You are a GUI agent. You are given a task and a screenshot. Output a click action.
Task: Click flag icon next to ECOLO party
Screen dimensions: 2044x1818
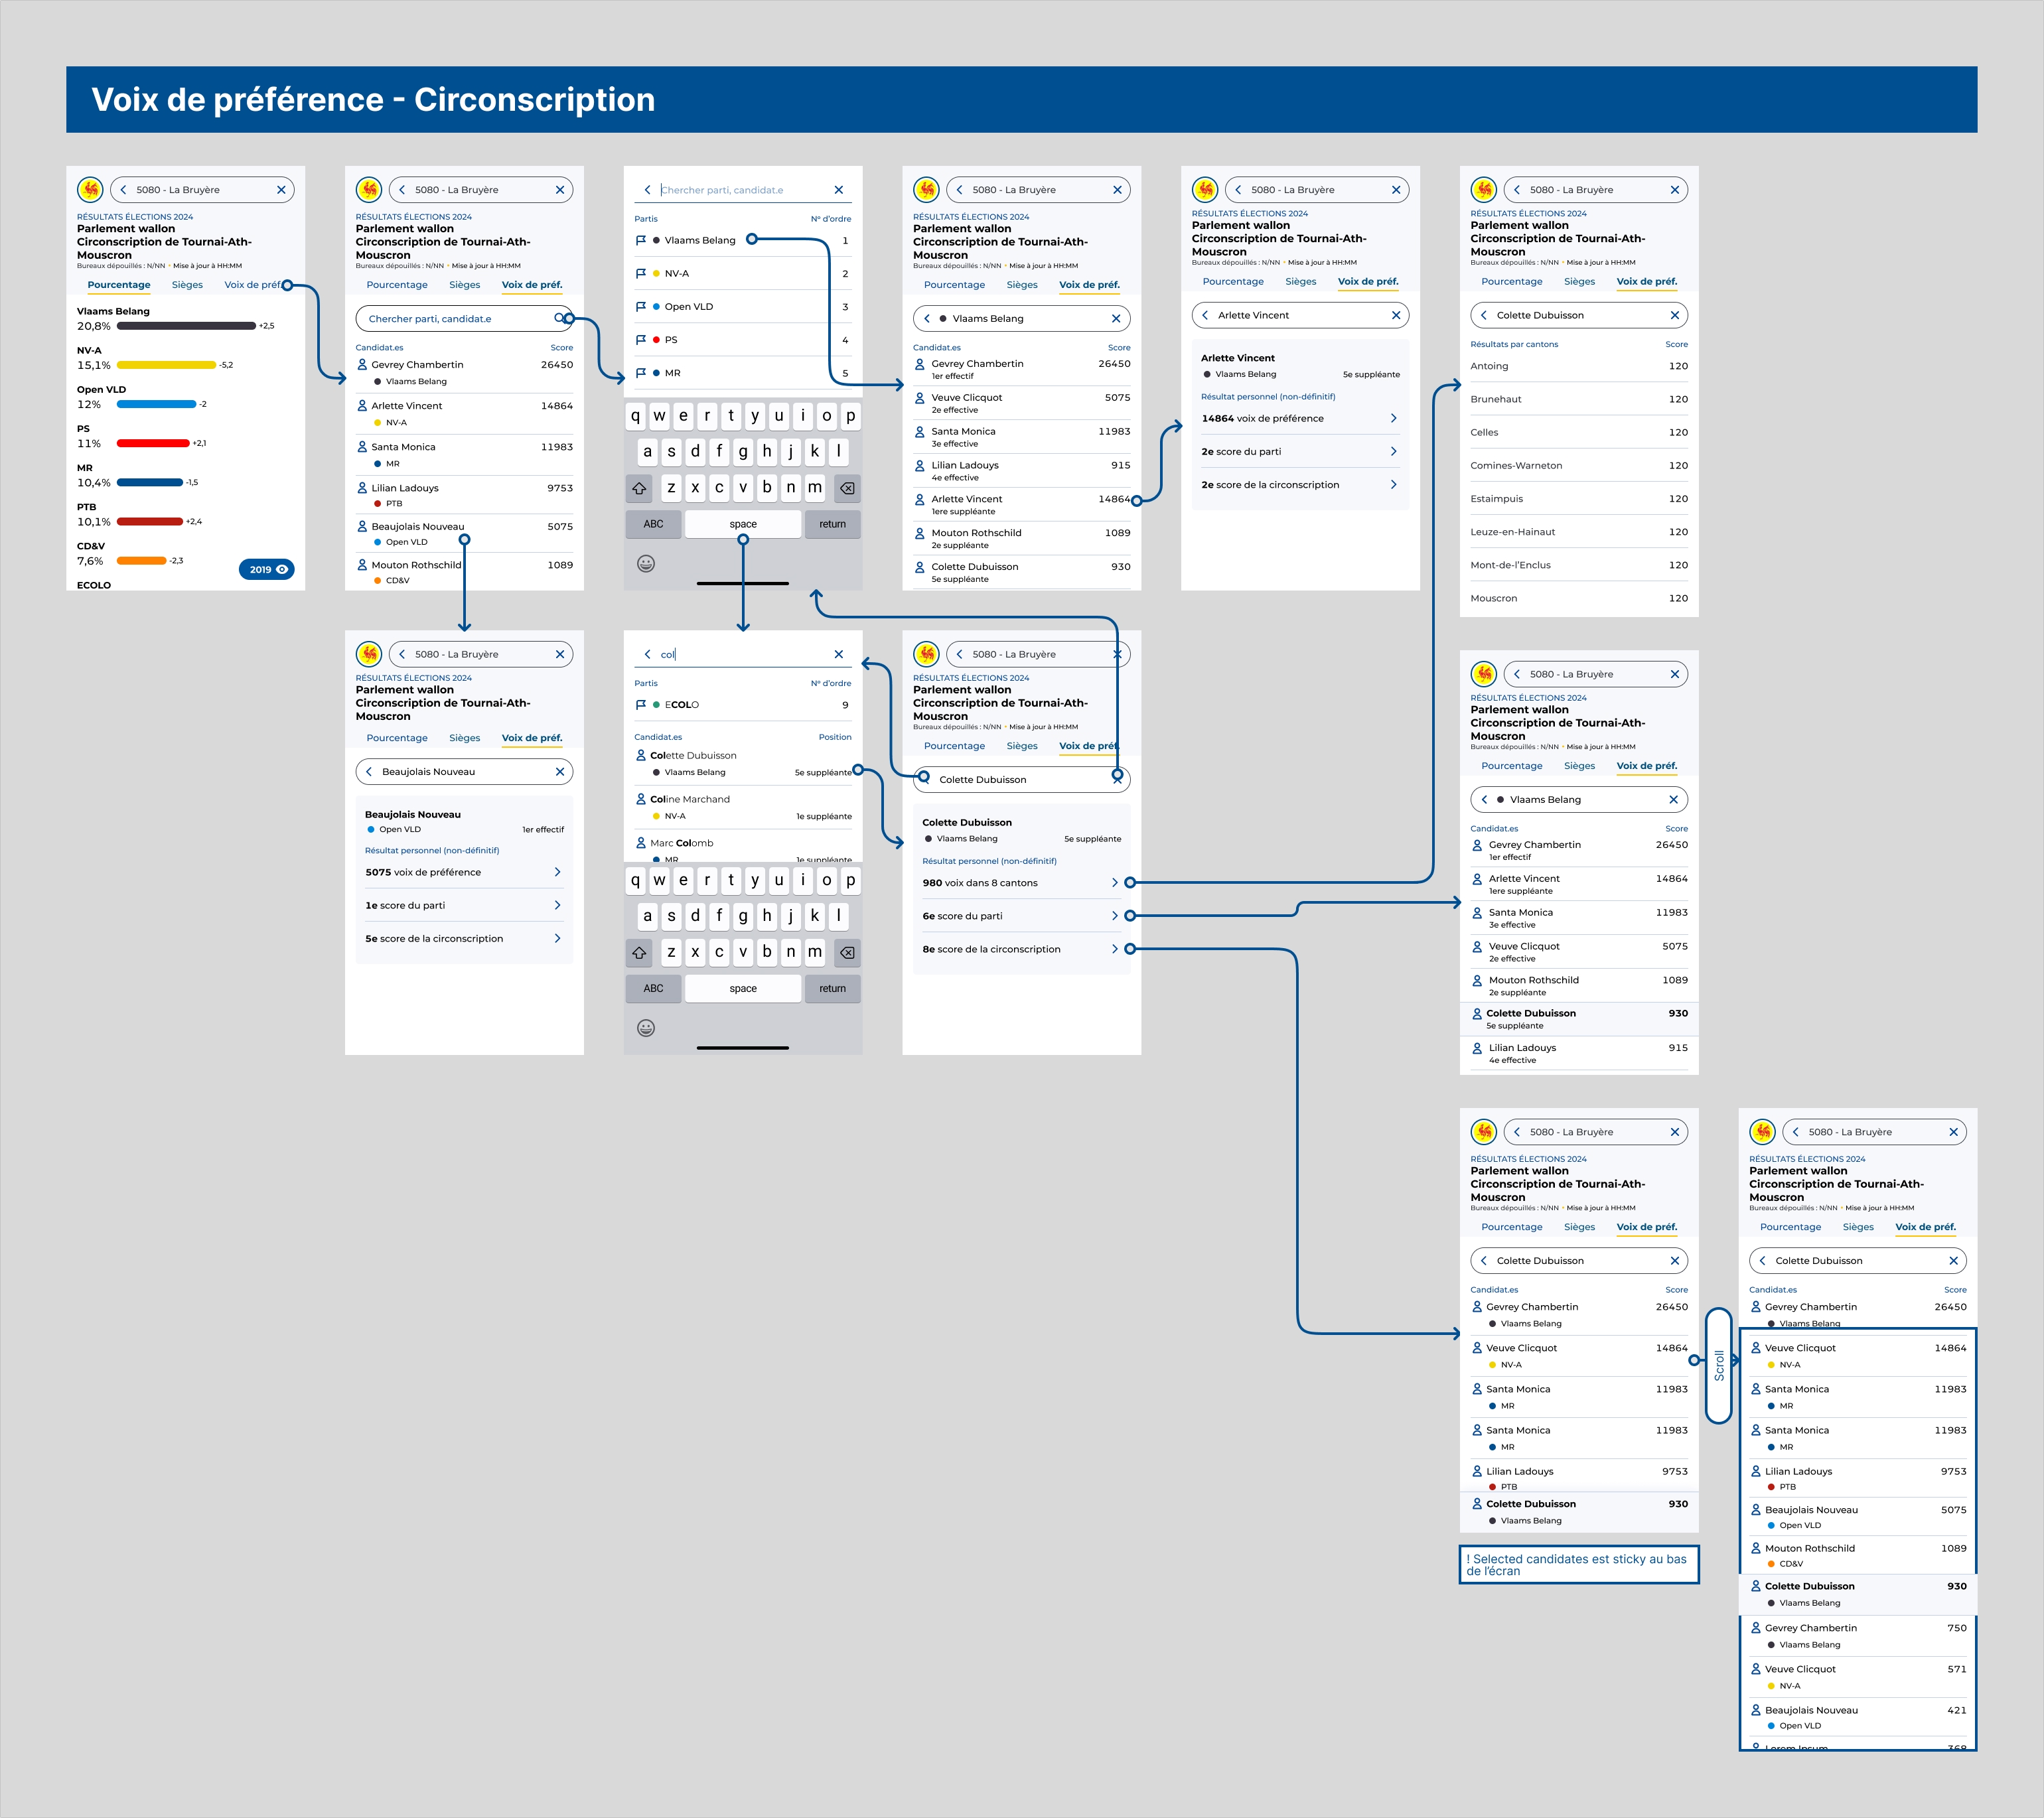click(641, 705)
